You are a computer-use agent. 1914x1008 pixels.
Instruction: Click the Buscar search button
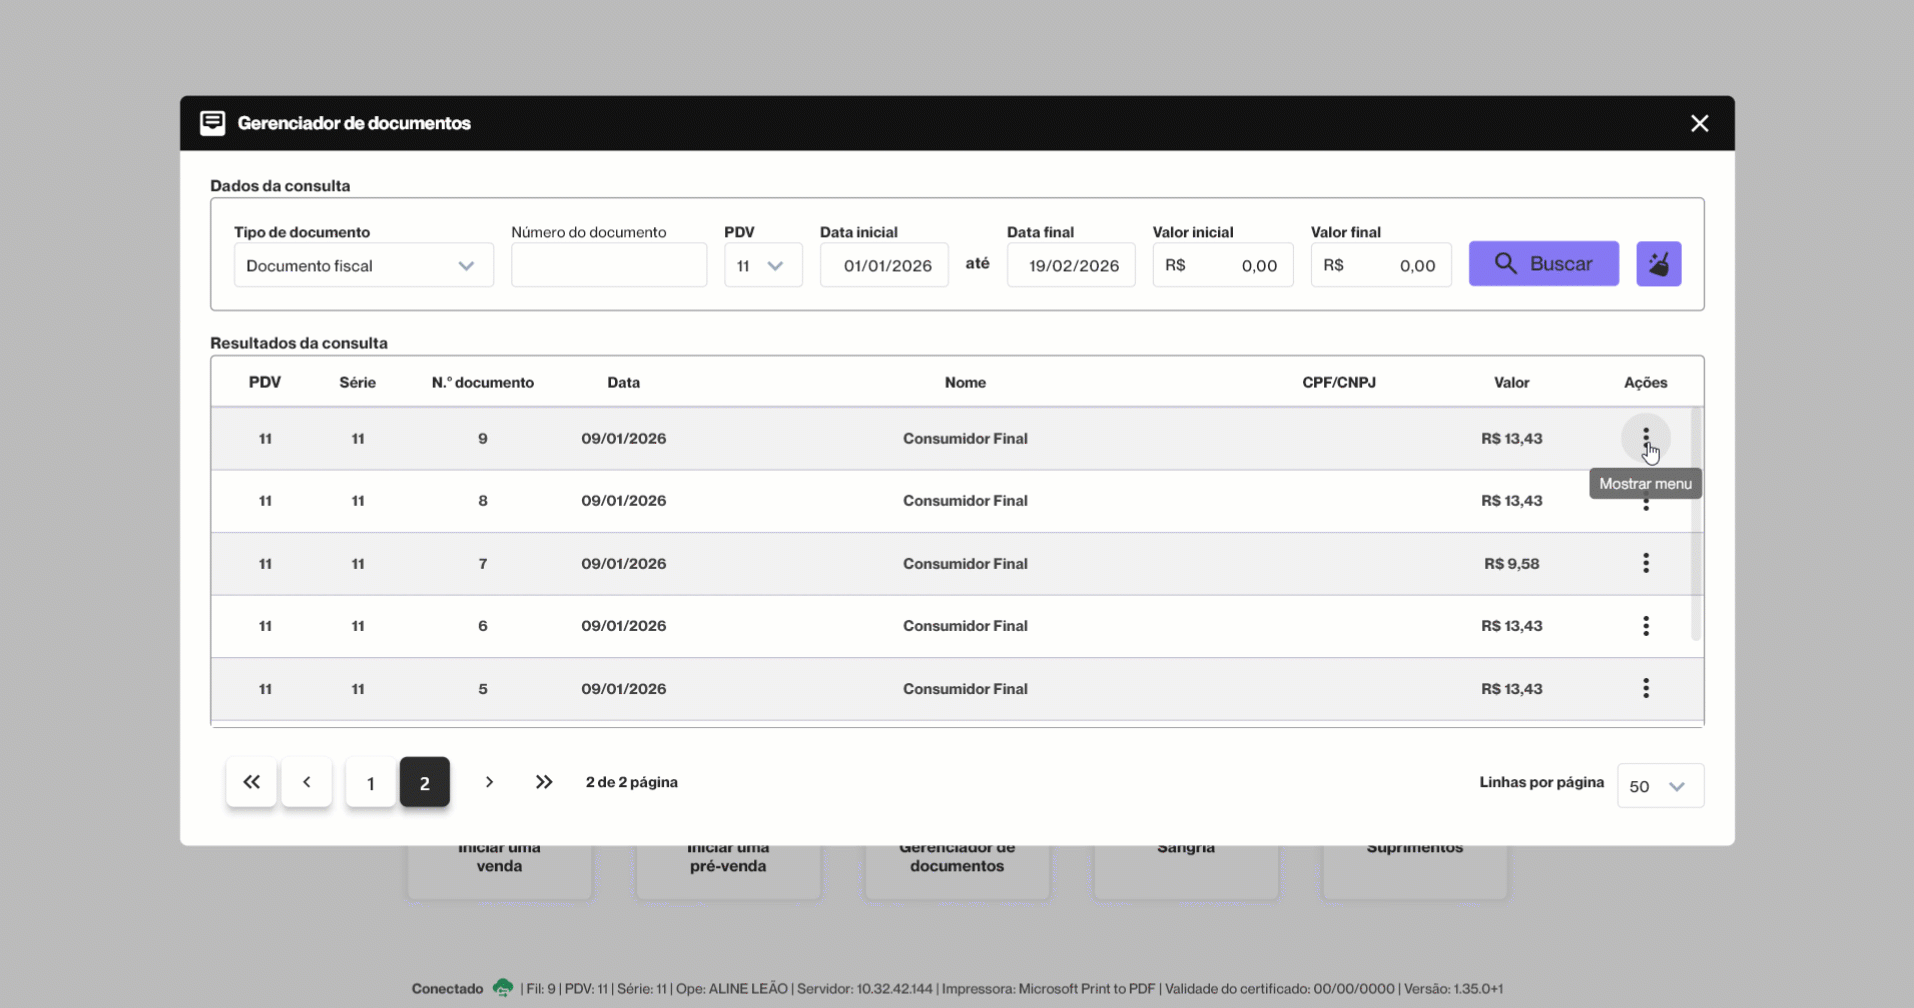tap(1543, 264)
